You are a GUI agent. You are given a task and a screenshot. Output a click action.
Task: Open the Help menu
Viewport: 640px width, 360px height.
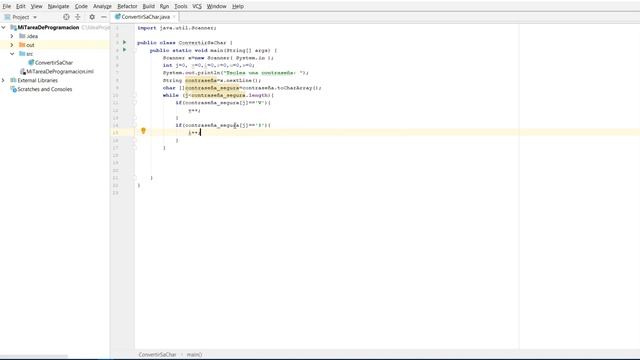click(x=238, y=7)
